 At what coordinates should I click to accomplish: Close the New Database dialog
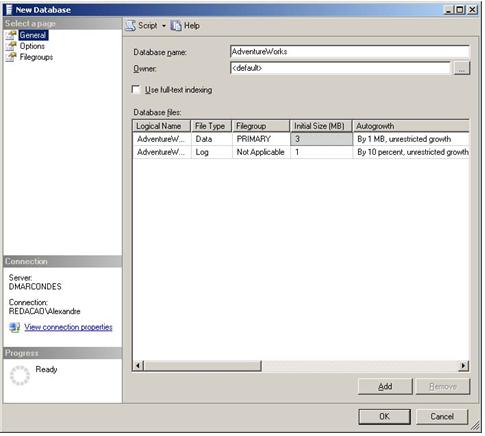[472, 10]
